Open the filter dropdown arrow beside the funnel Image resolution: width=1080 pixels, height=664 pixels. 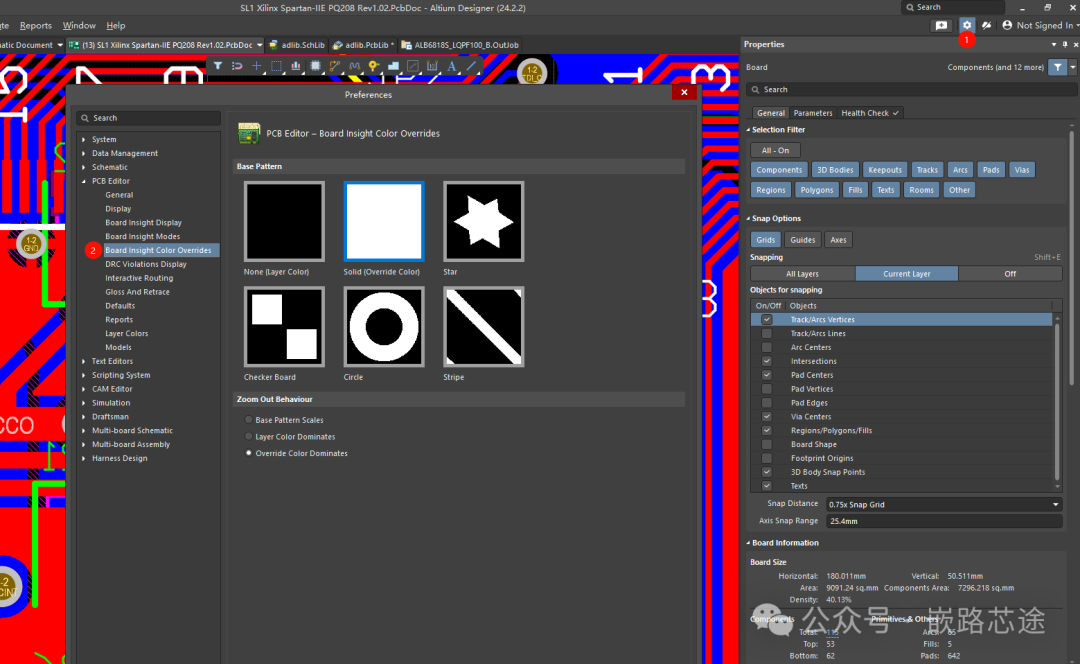1072,68
